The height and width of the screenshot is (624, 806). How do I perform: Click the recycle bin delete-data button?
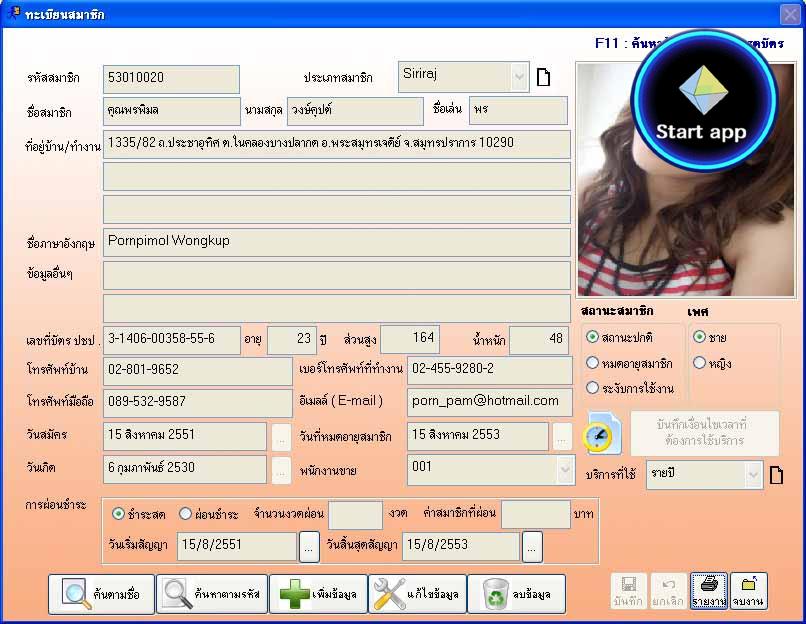pos(516,594)
